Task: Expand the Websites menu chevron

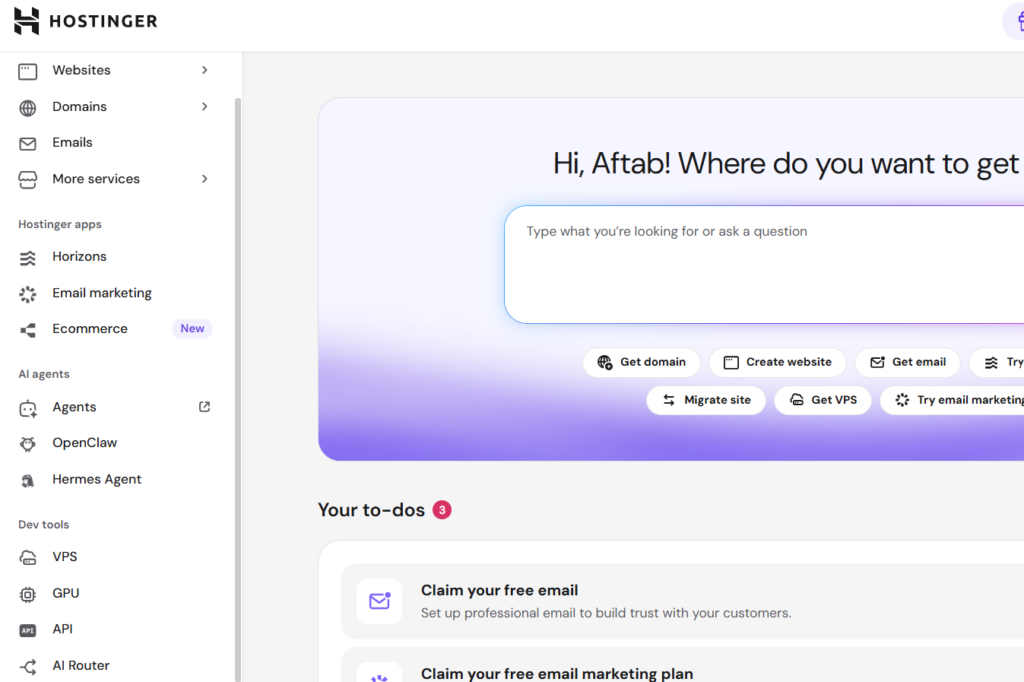Action: coord(204,70)
